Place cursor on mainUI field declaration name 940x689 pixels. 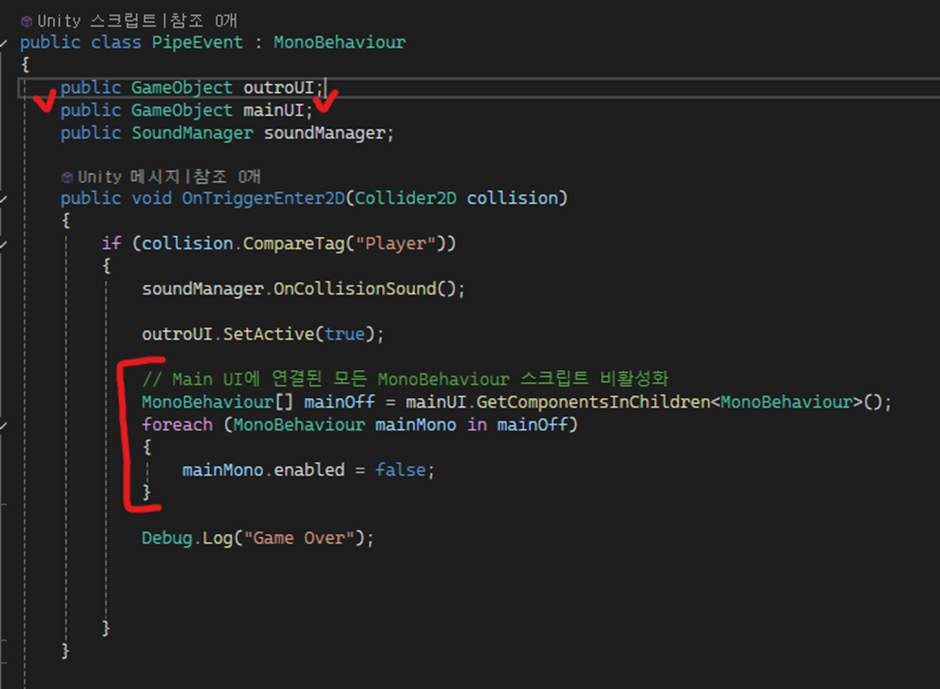click(273, 110)
